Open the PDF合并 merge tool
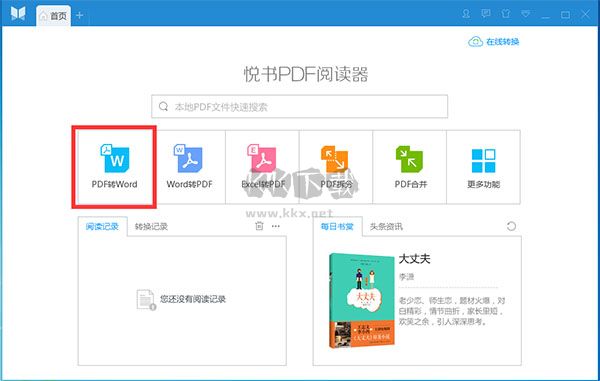 coord(409,167)
